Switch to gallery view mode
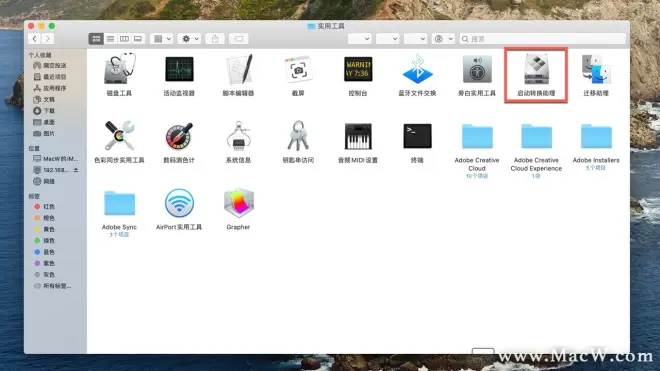The height and width of the screenshot is (371, 660). tap(138, 39)
